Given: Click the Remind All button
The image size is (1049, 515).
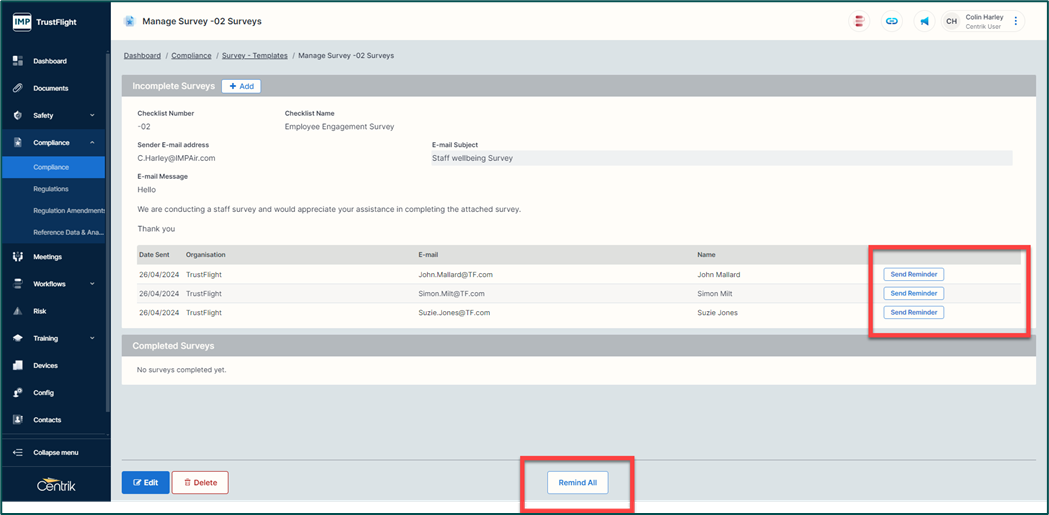Looking at the screenshot, I should (577, 482).
